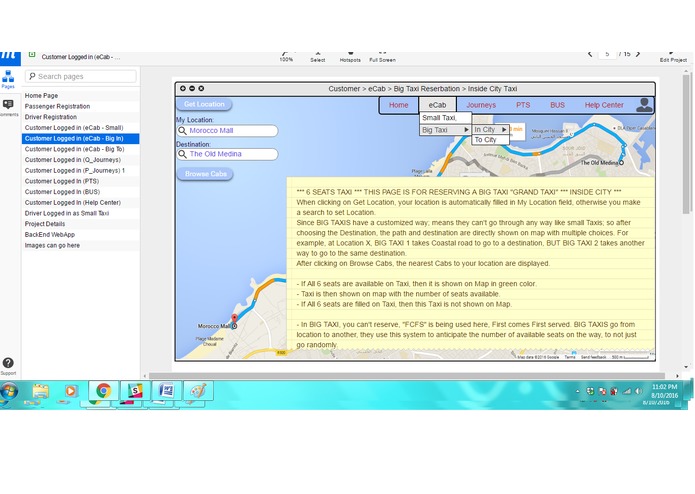Click the Select tool in toolbar

(x=317, y=57)
